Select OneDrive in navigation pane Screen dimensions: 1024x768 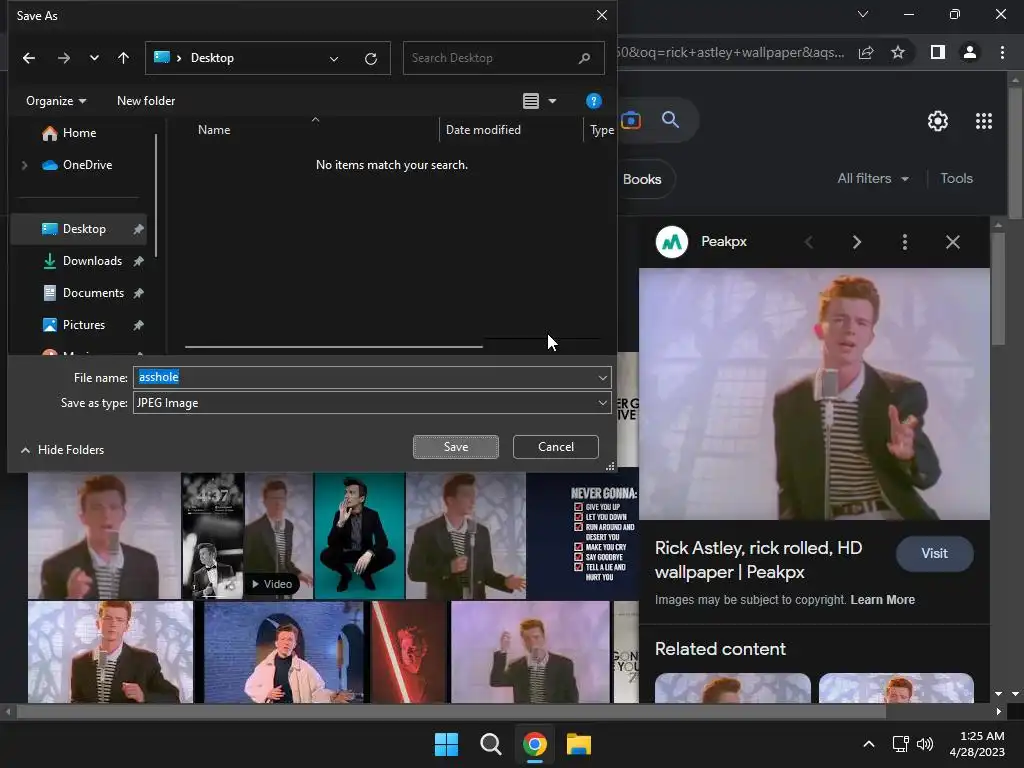point(77,165)
